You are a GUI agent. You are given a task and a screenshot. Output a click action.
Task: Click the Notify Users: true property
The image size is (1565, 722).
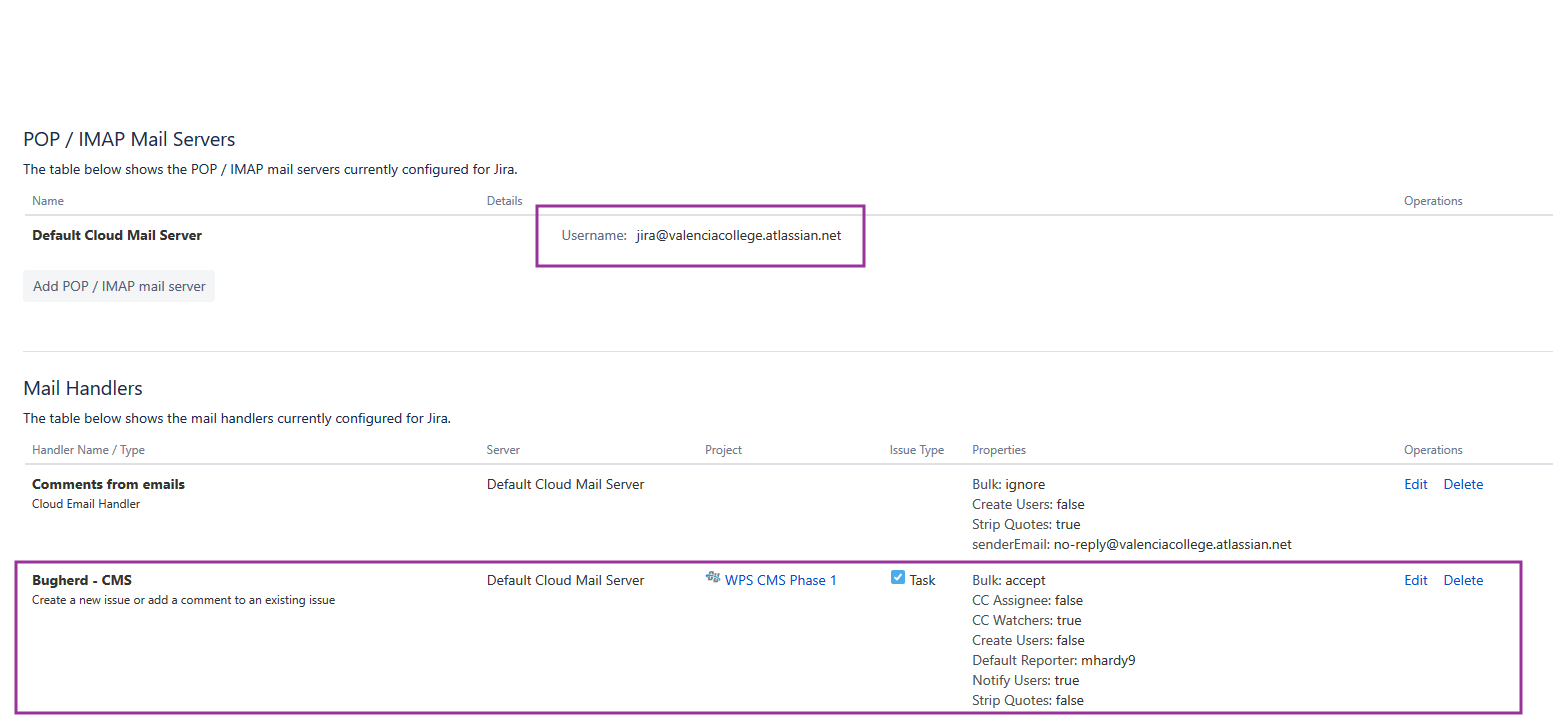[x=1025, y=680]
